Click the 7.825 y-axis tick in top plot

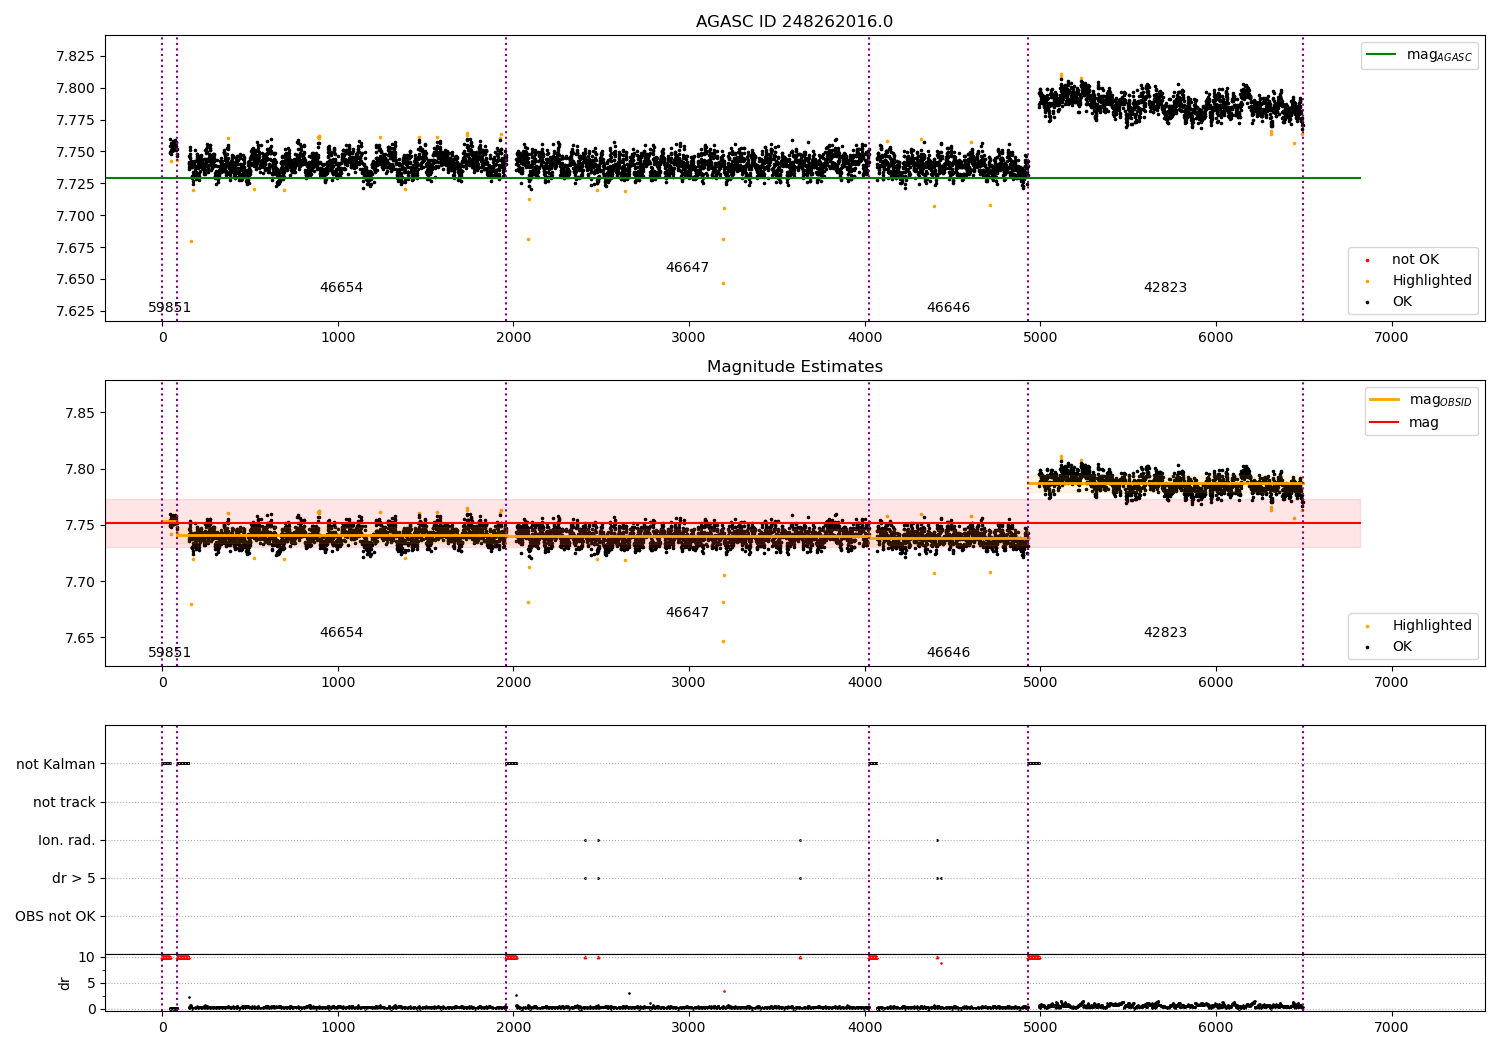76,56
